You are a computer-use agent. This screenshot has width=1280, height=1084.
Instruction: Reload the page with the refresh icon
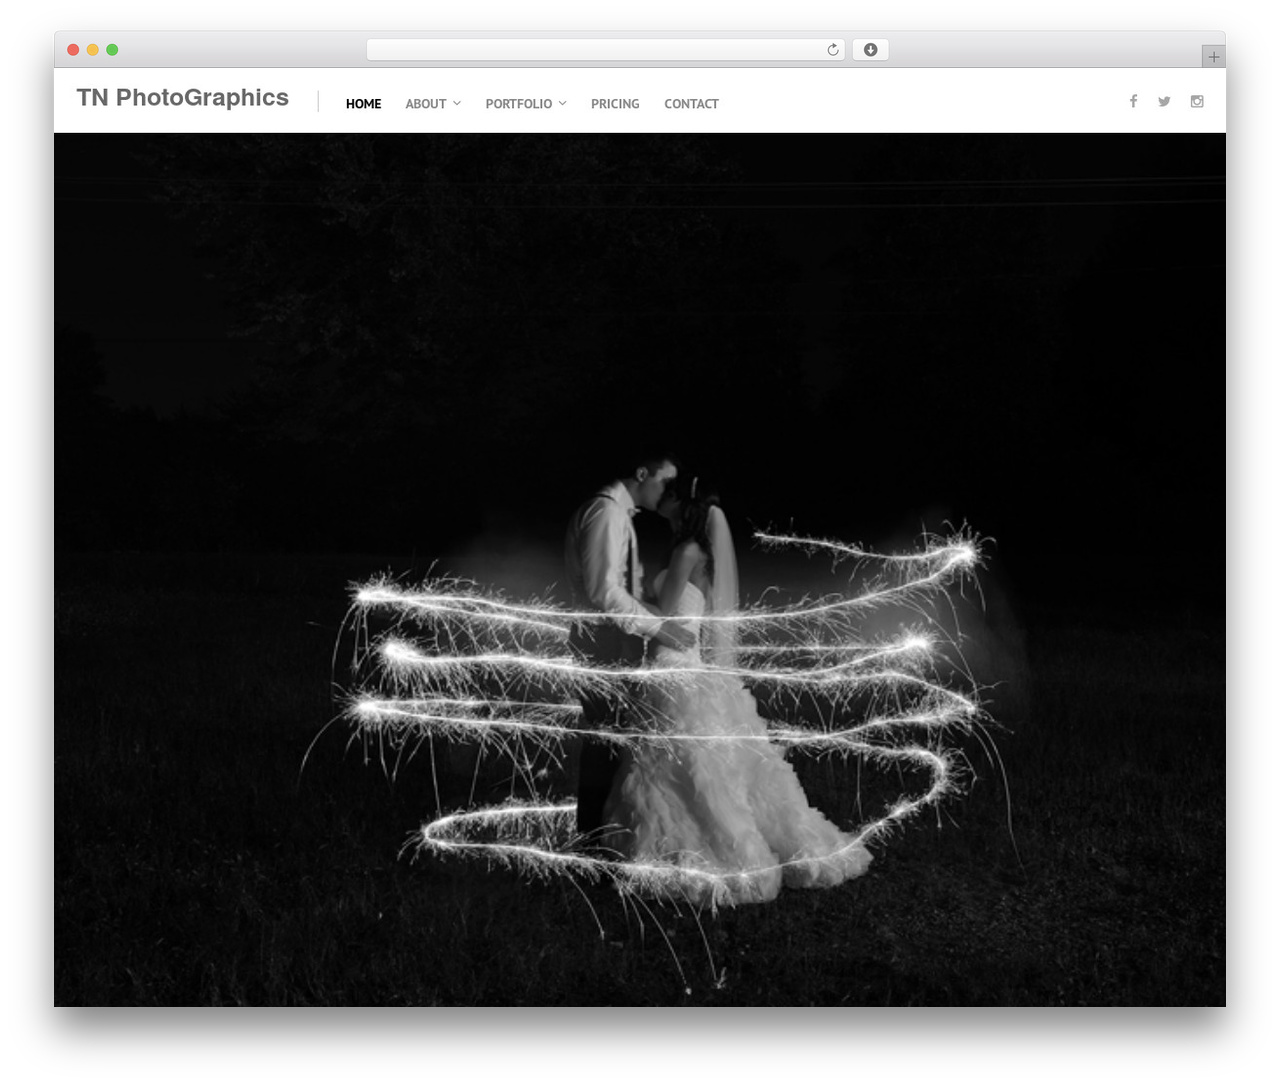pyautogui.click(x=832, y=50)
